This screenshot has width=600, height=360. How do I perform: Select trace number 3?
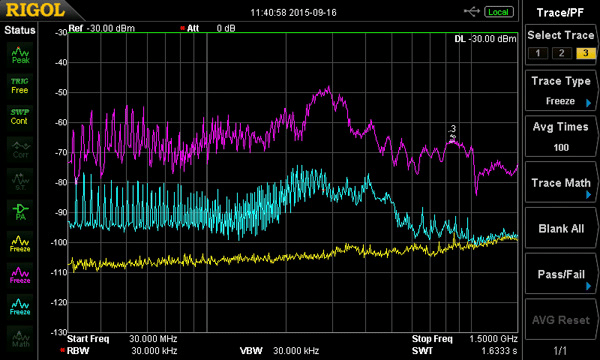585,53
